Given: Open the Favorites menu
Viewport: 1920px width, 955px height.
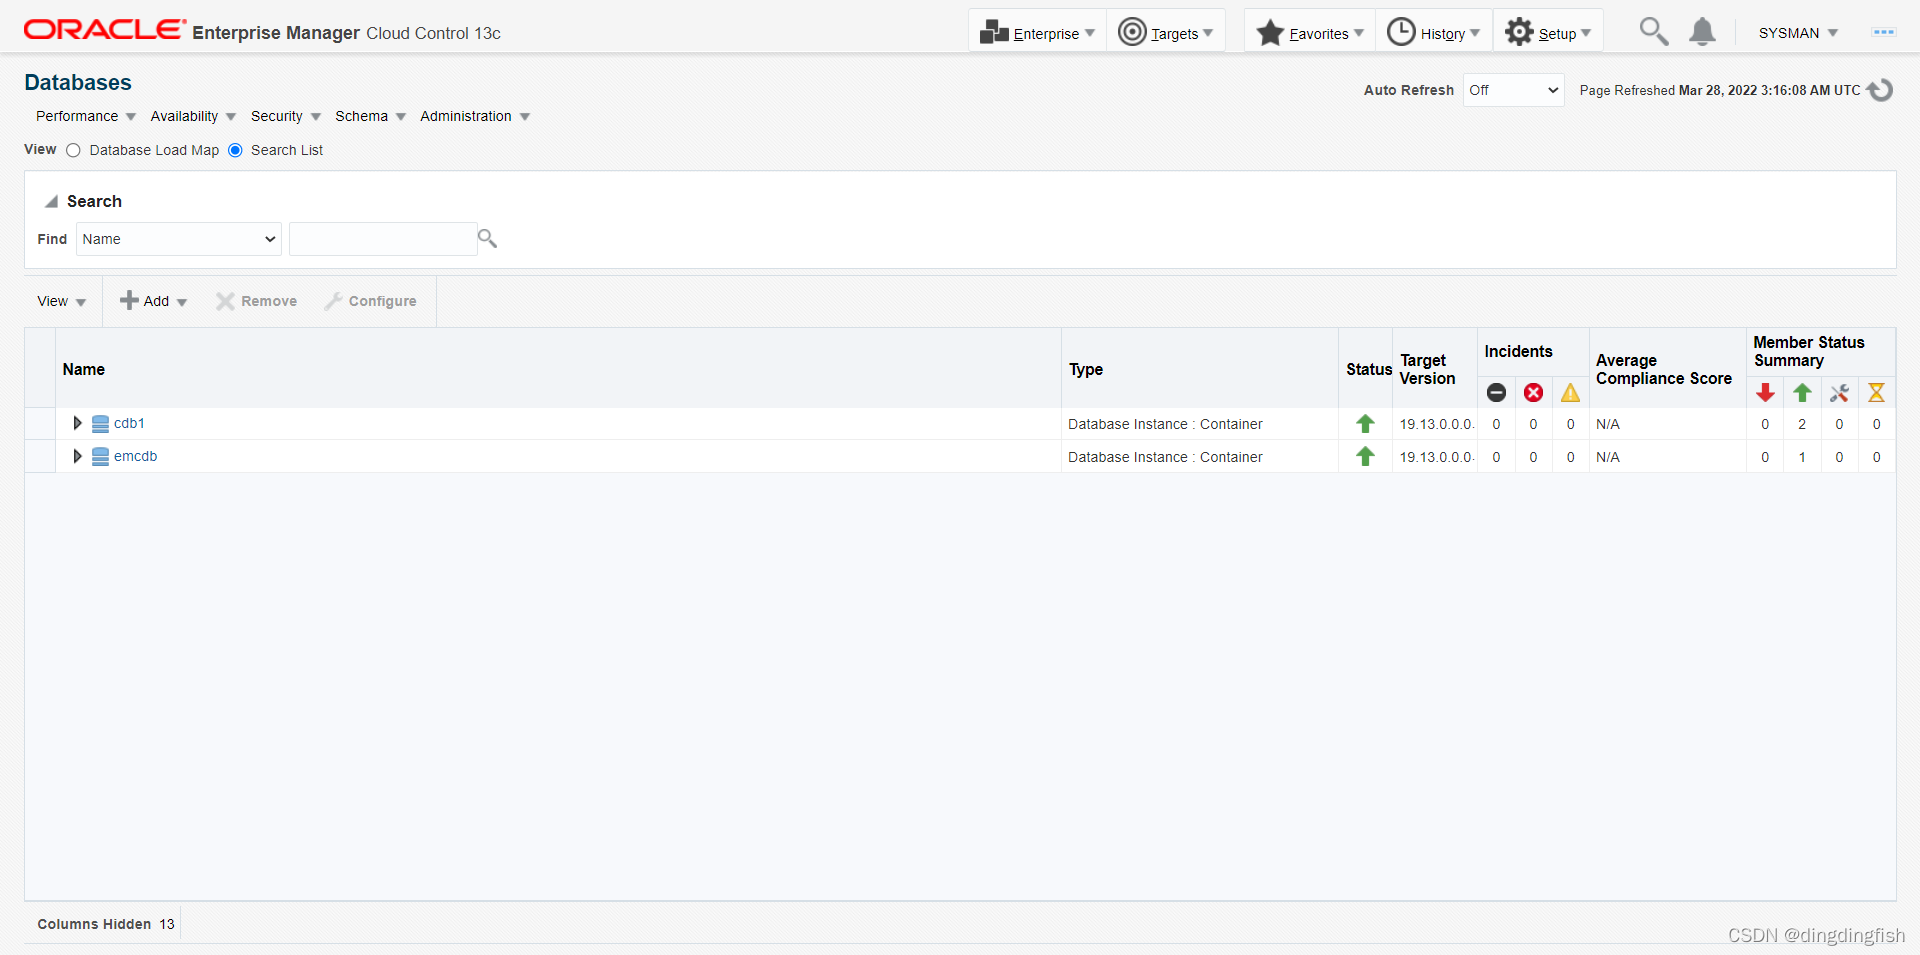Looking at the screenshot, I should pos(1310,33).
